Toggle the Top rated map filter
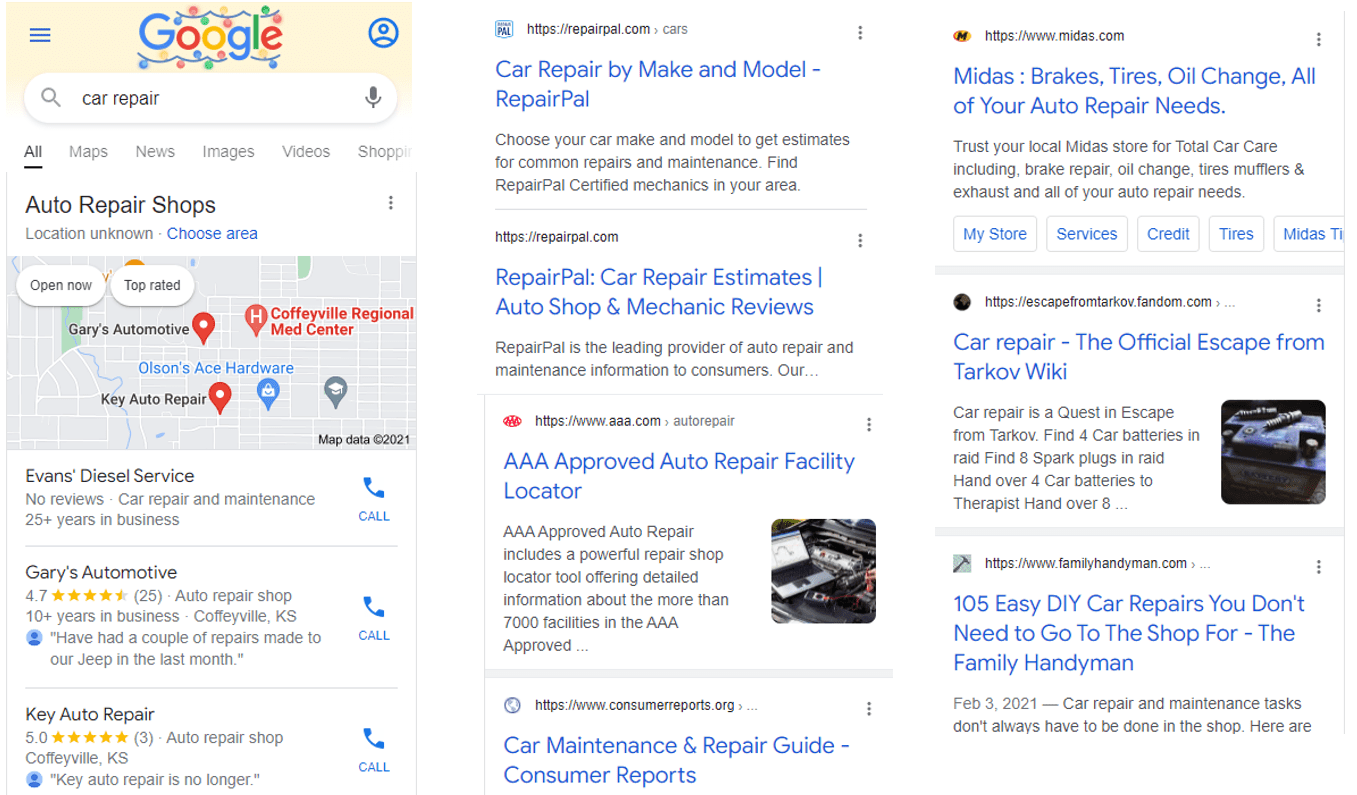The height and width of the screenshot is (795, 1357). click(x=152, y=285)
